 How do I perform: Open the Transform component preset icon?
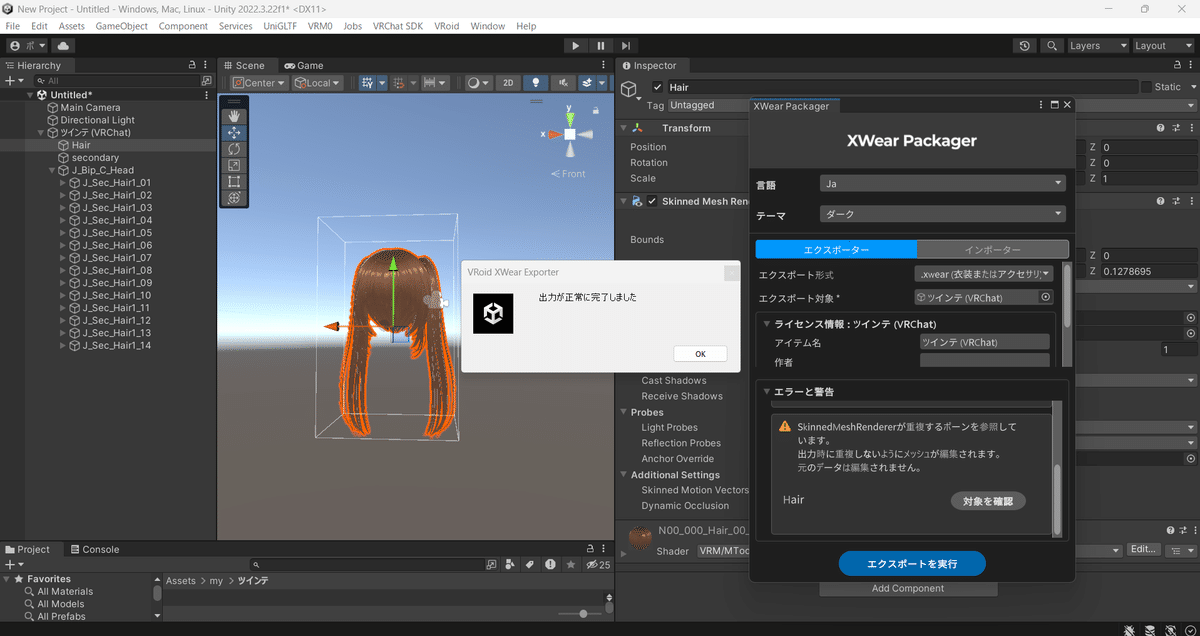coord(1176,128)
